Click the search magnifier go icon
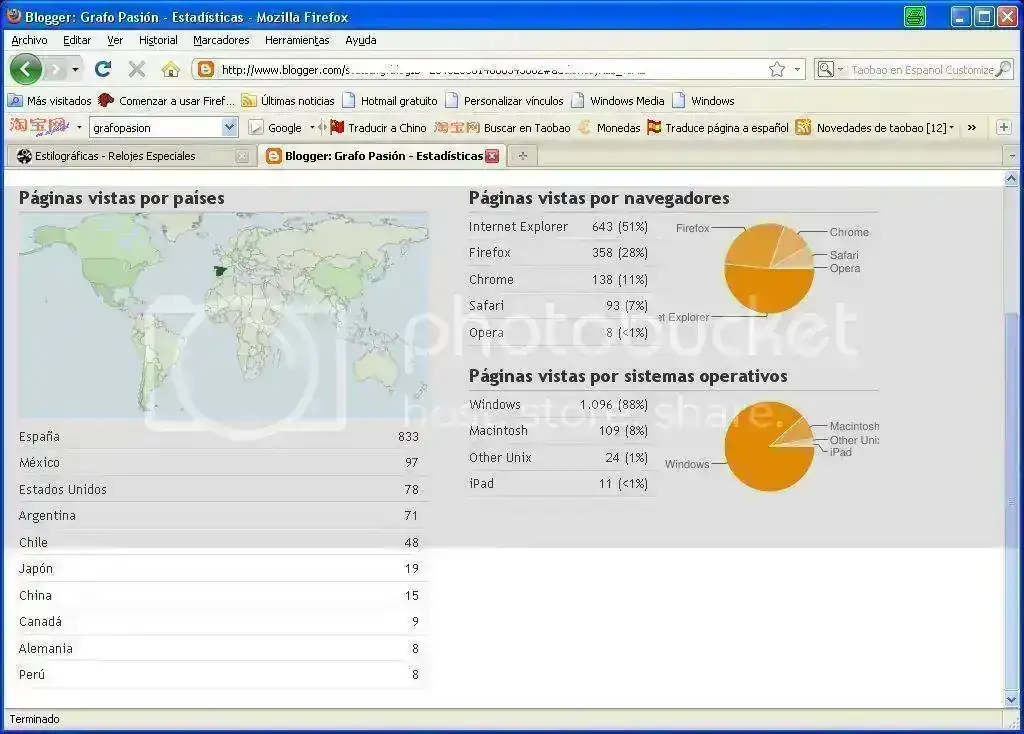1024x734 pixels. 1002,69
